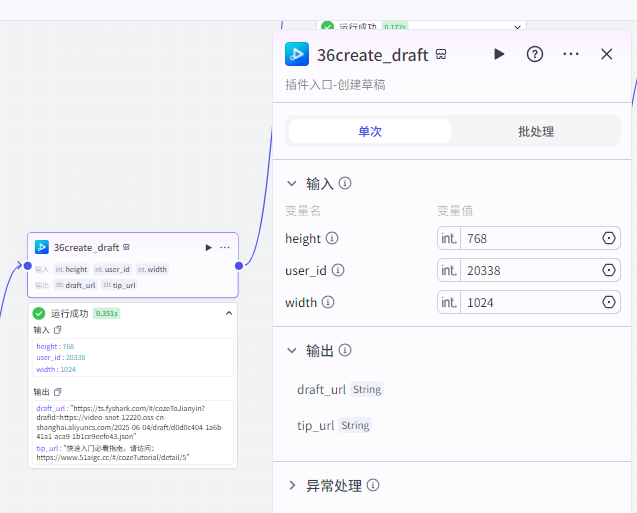This screenshot has height=513, width=637.
Task: Click height: 768 in run input
Action: click(55, 346)
